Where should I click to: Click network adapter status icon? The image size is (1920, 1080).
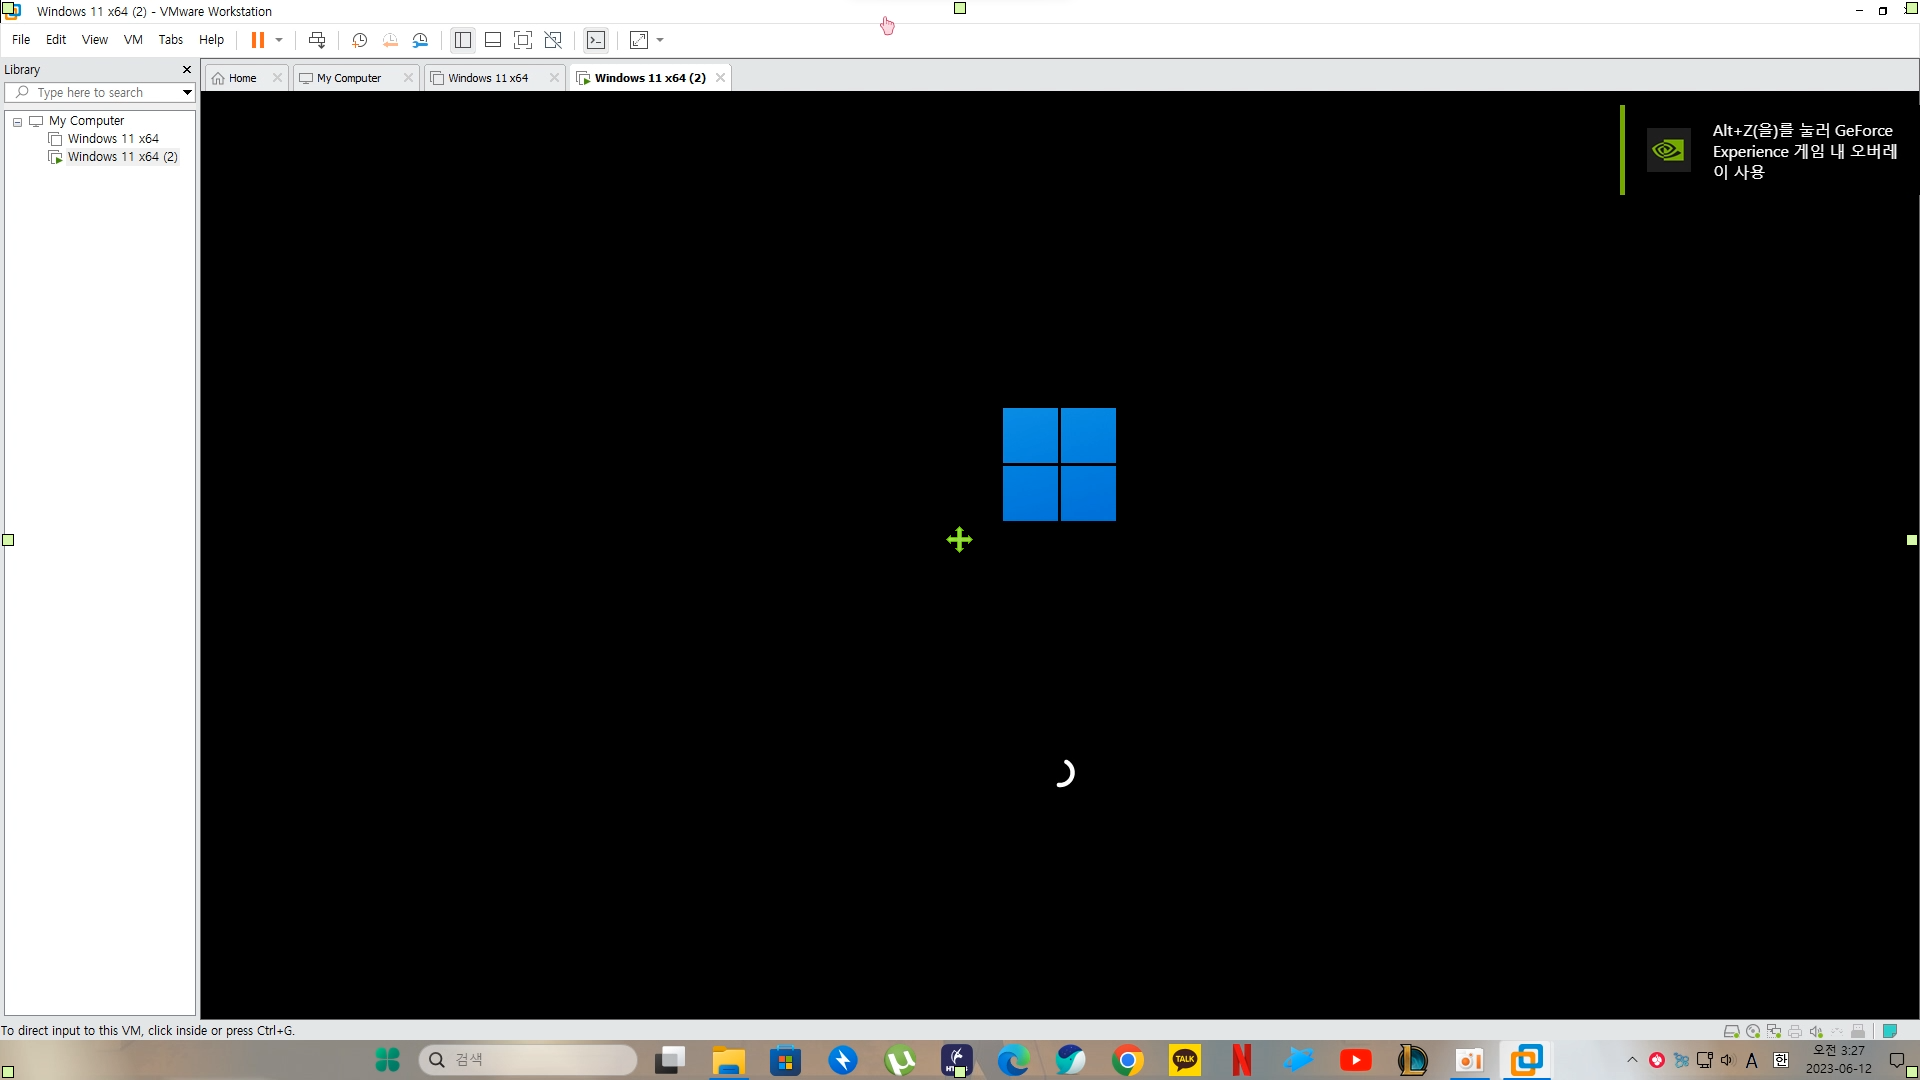tap(1774, 1031)
